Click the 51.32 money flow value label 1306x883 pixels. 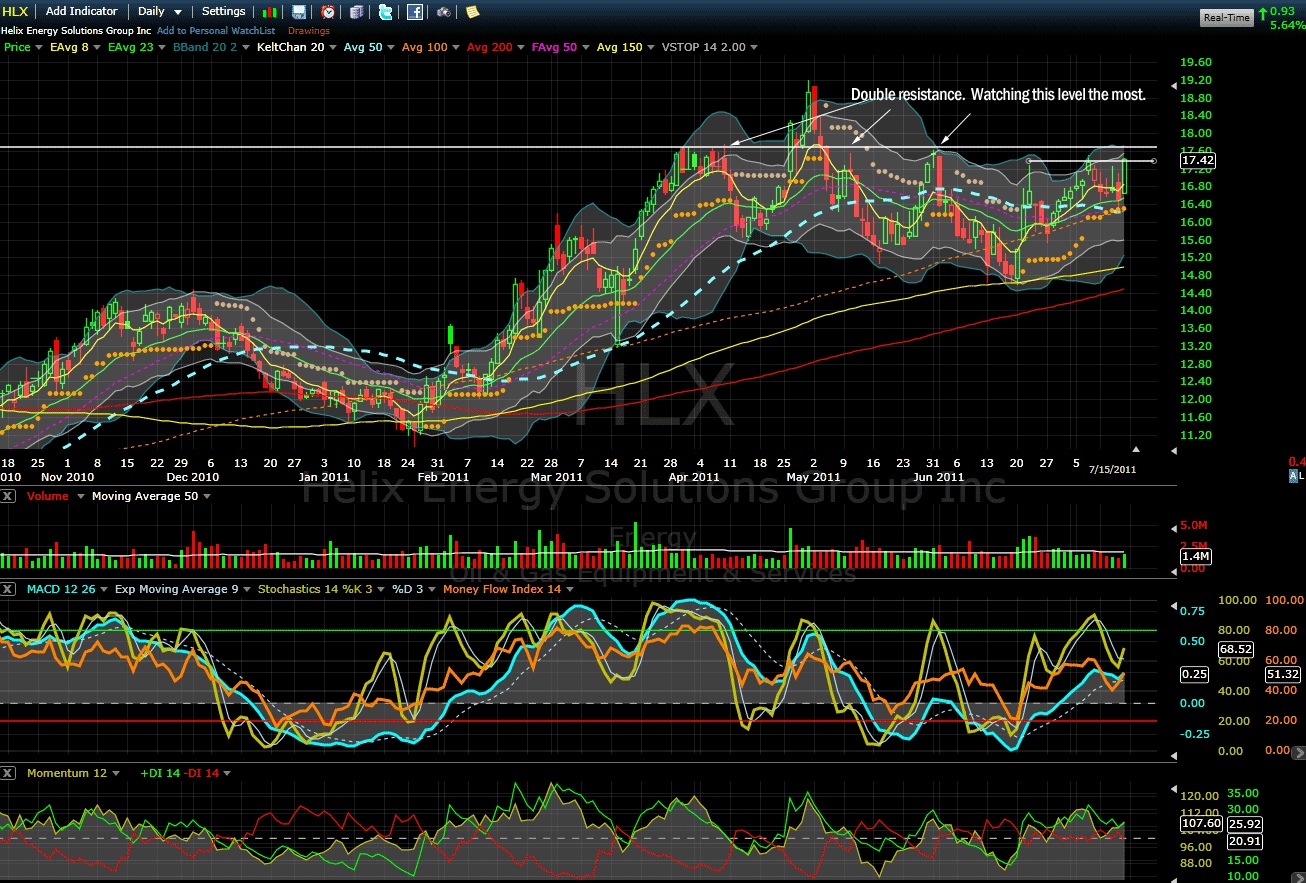1282,675
